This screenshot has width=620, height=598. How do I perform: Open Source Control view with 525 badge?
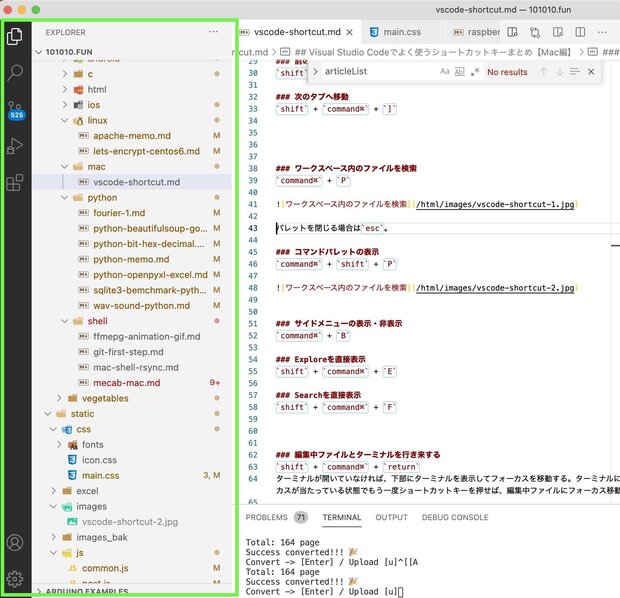16,110
